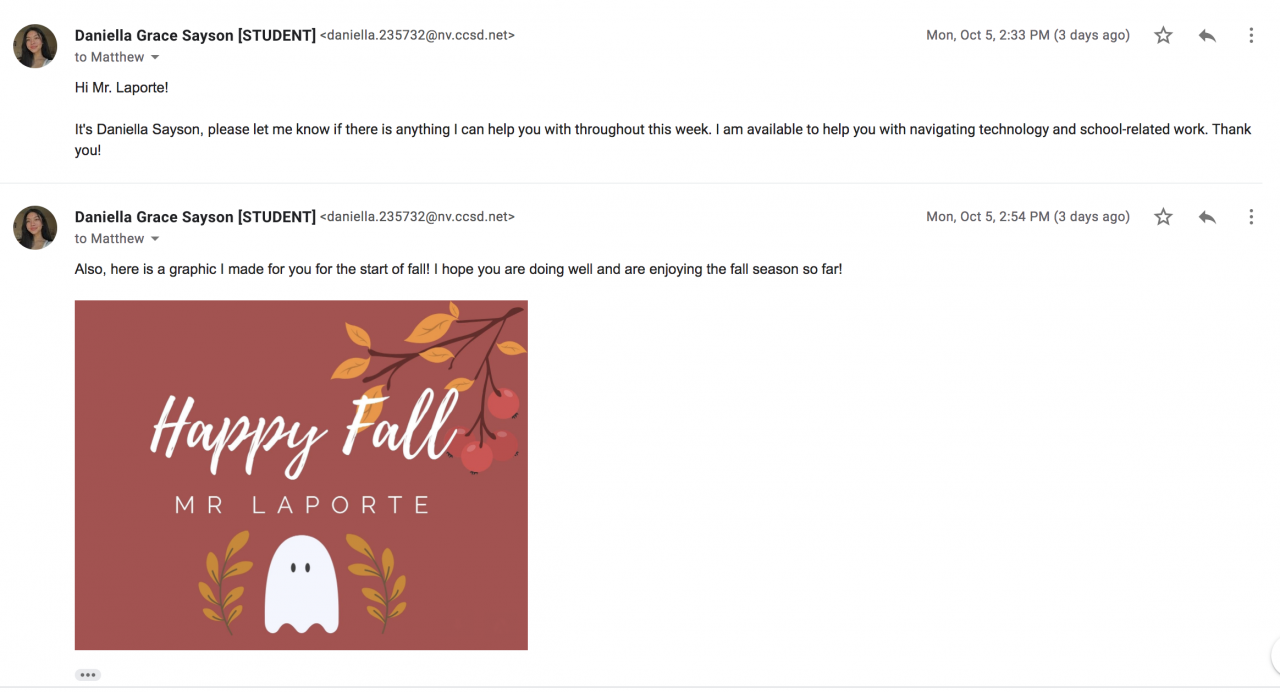1280x692 pixels.
Task: Click the "Hi Mr. Laporte!" message body
Action: [122, 88]
